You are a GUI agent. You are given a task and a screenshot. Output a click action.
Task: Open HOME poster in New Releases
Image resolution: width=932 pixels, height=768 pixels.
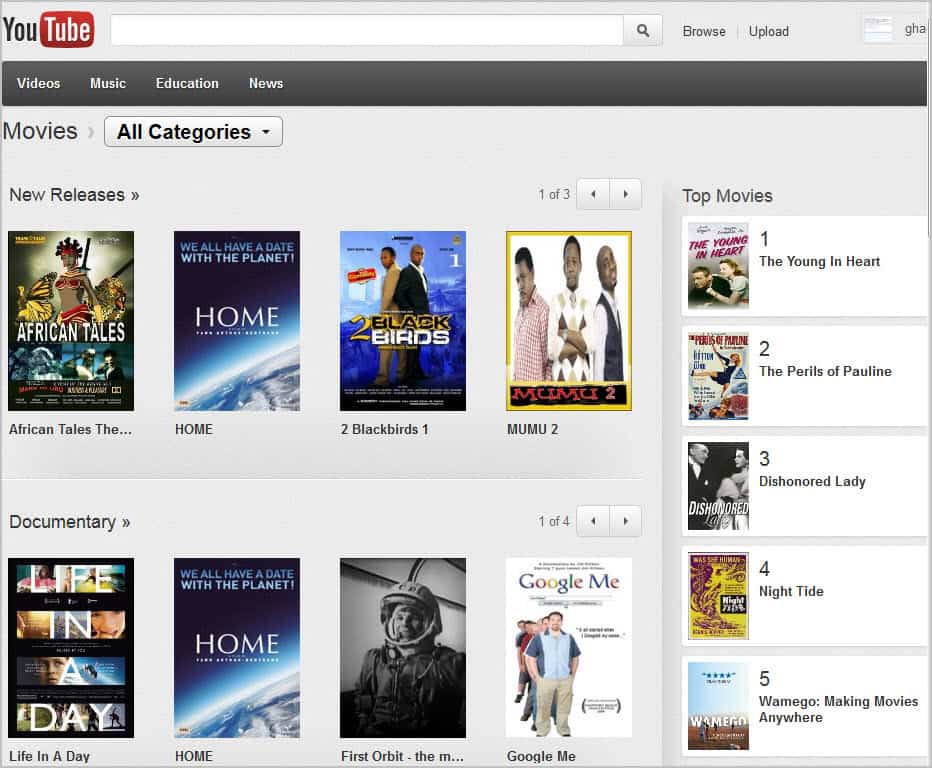237,321
